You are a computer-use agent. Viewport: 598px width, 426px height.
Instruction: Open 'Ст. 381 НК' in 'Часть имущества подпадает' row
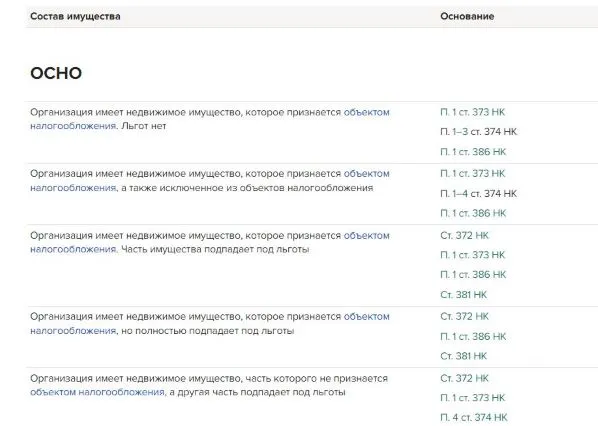click(x=463, y=295)
